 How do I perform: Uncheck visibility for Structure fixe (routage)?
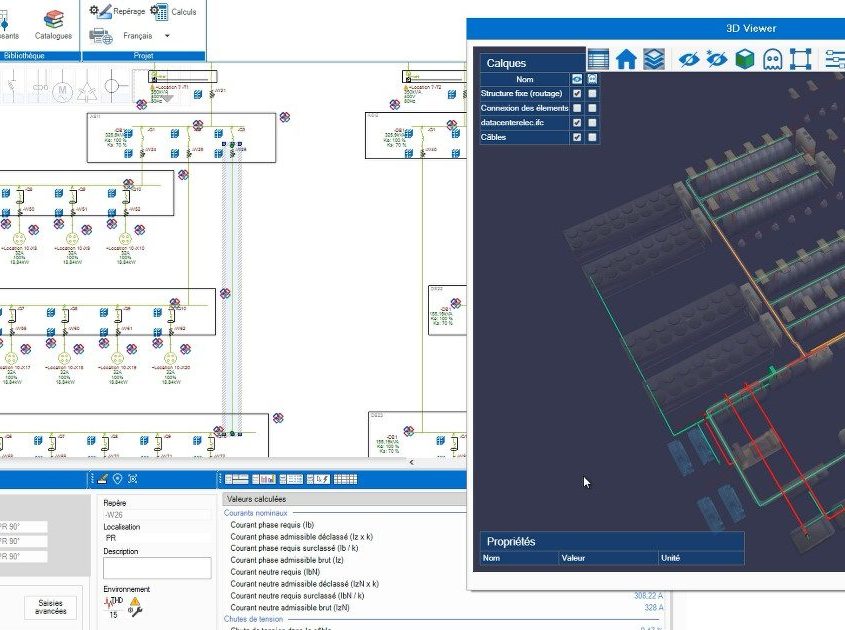[x=577, y=93]
